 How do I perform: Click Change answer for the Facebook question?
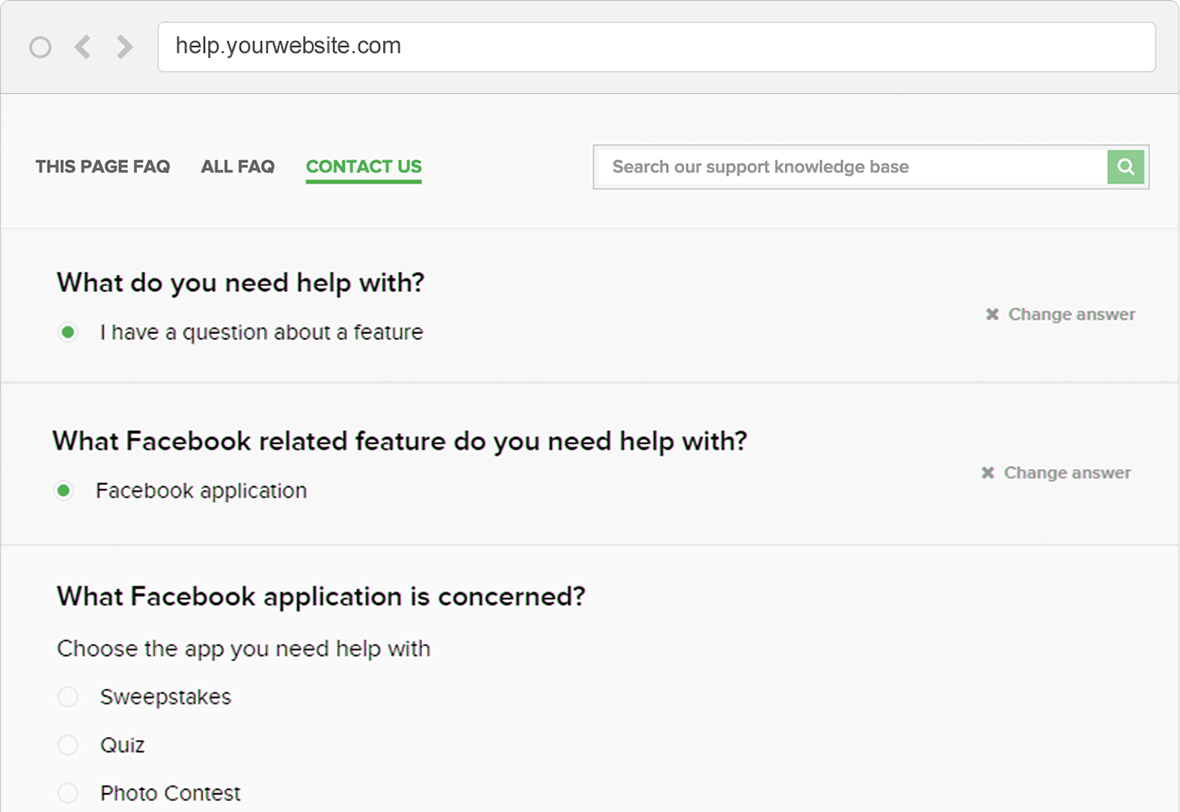pyautogui.click(x=1067, y=472)
